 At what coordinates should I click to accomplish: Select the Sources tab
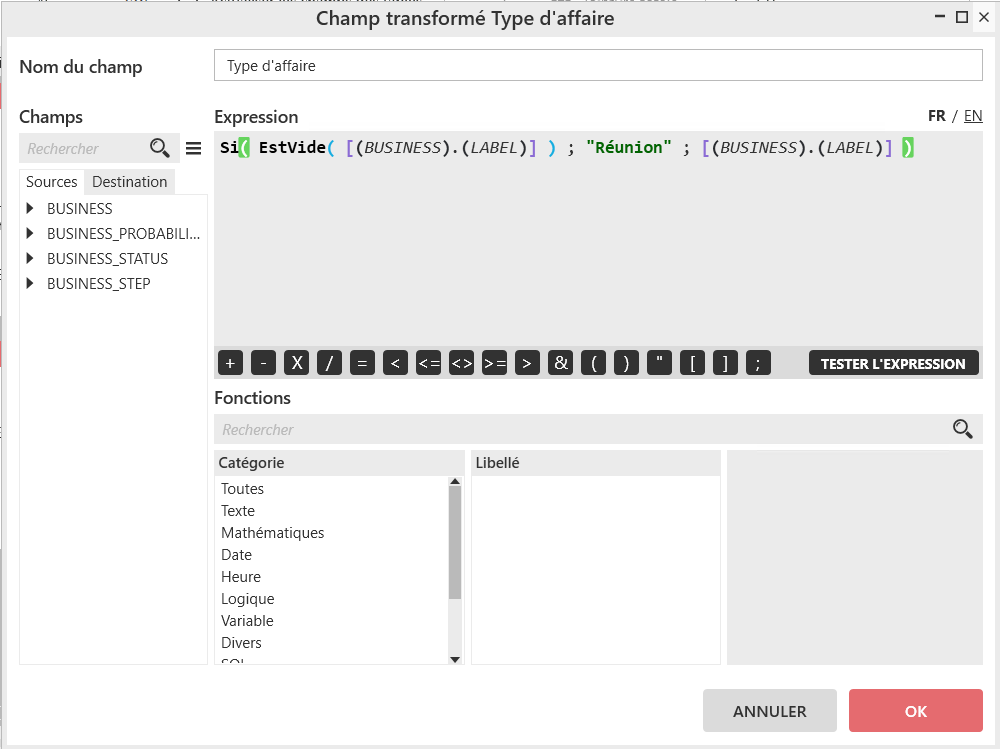click(x=52, y=182)
